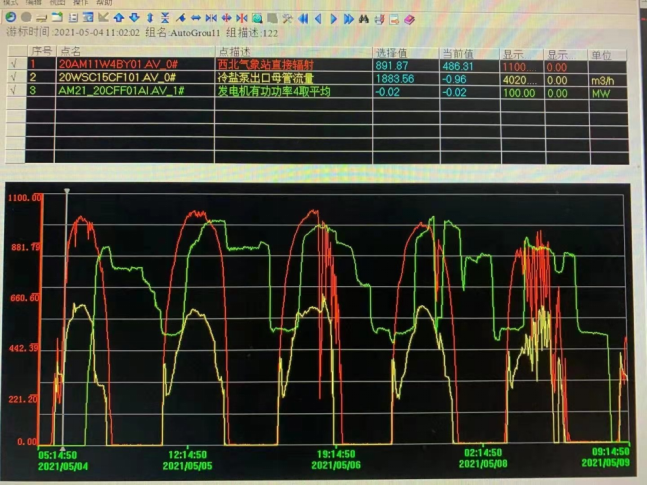Click the horizontal expand double-arrow icon
This screenshot has width=647, height=485.
click(x=196, y=18)
